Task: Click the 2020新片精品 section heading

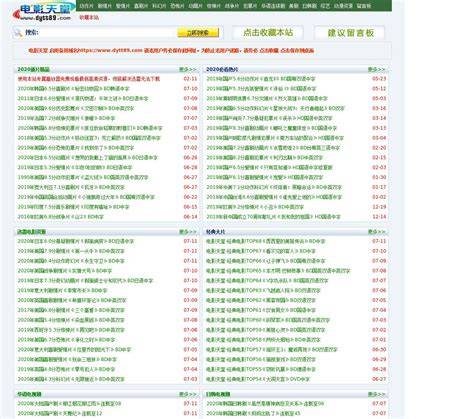Action: tap(33, 69)
